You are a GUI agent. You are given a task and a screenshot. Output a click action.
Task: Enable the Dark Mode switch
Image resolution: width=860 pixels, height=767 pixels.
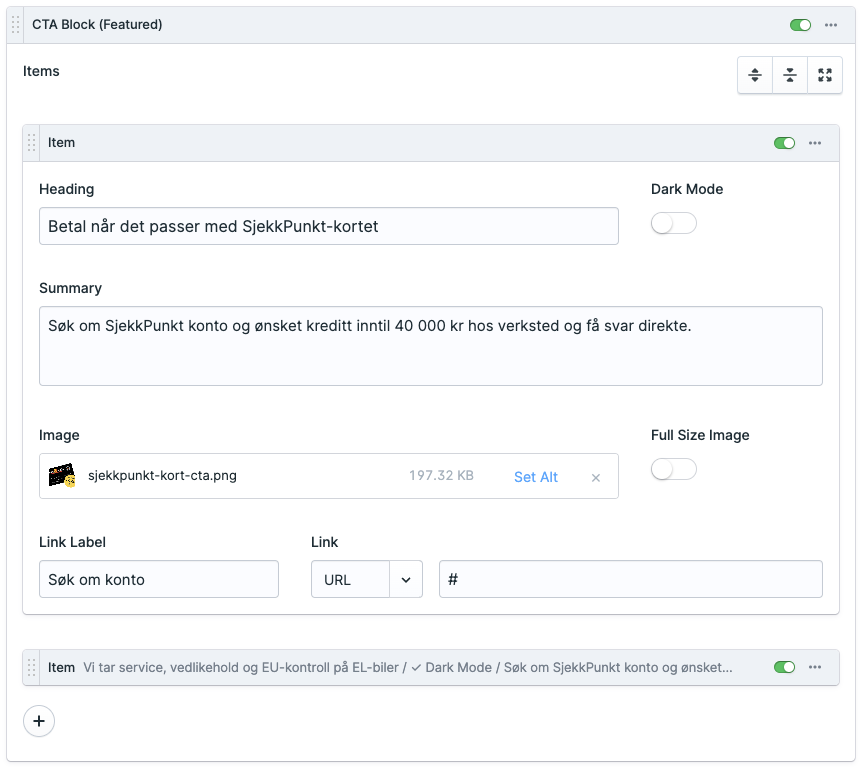click(x=673, y=224)
